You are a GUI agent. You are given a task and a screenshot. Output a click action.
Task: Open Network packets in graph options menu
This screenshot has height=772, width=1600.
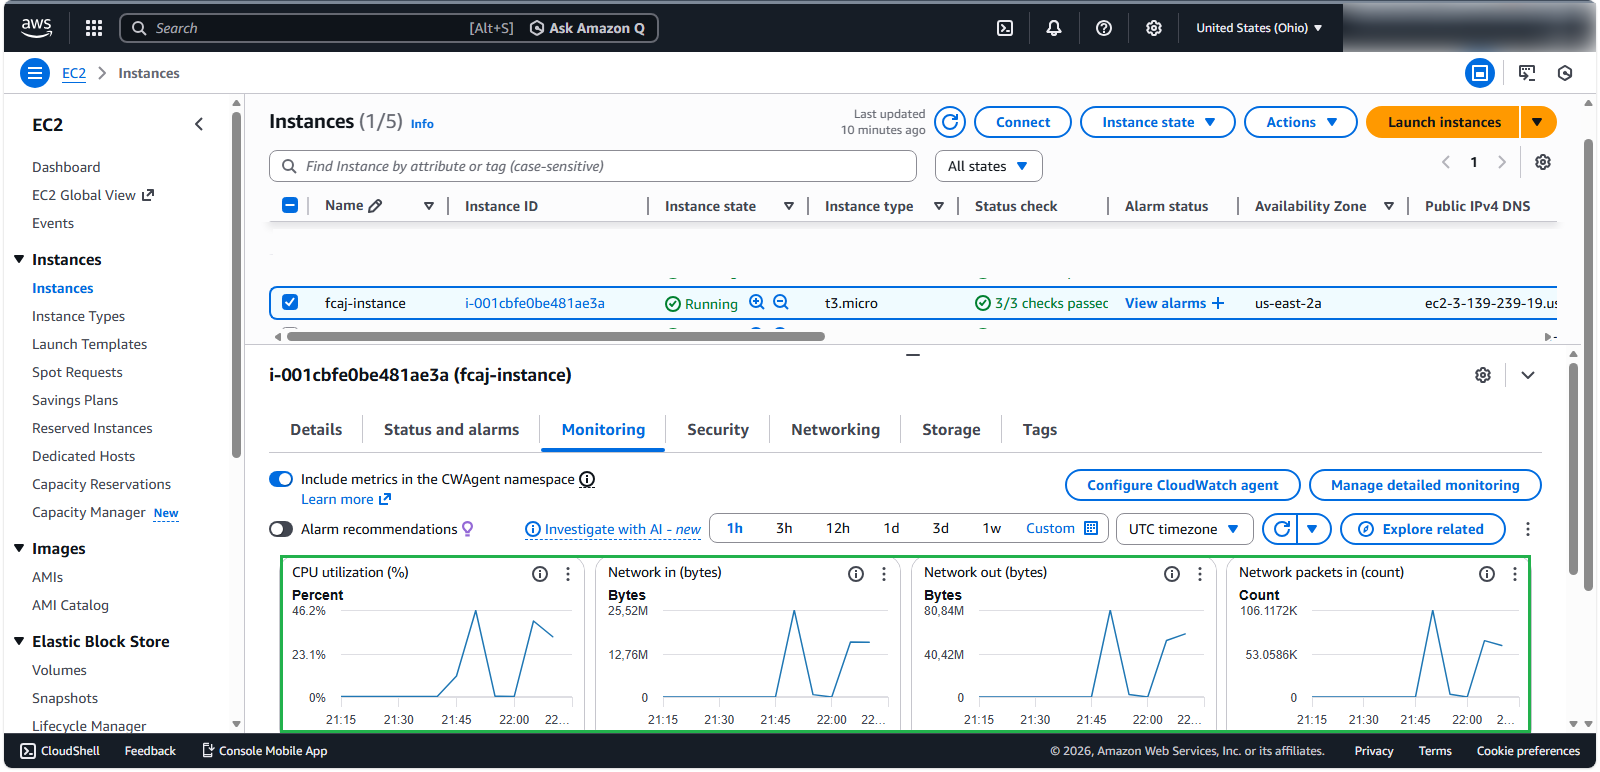pyautogui.click(x=1515, y=574)
